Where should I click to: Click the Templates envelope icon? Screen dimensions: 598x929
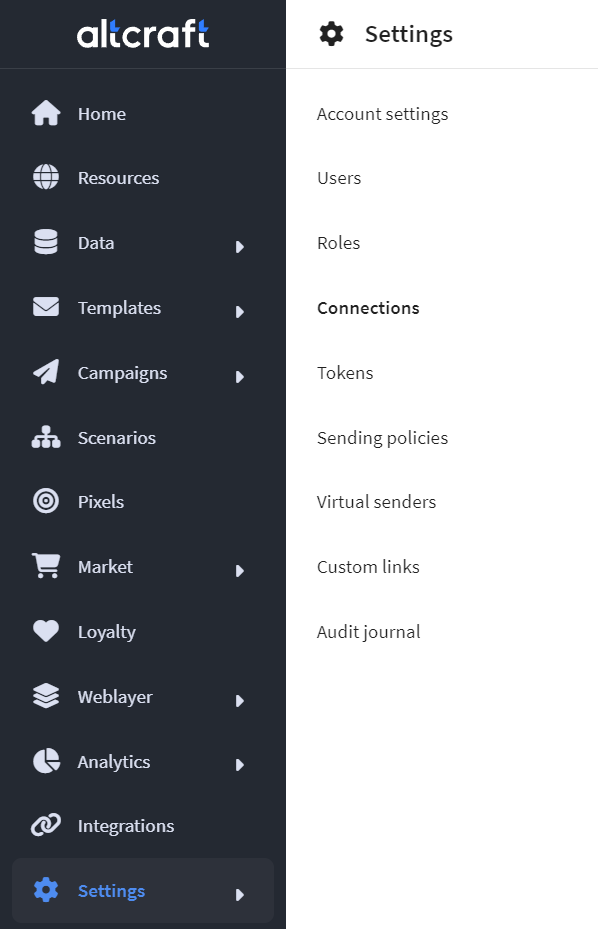pos(46,307)
